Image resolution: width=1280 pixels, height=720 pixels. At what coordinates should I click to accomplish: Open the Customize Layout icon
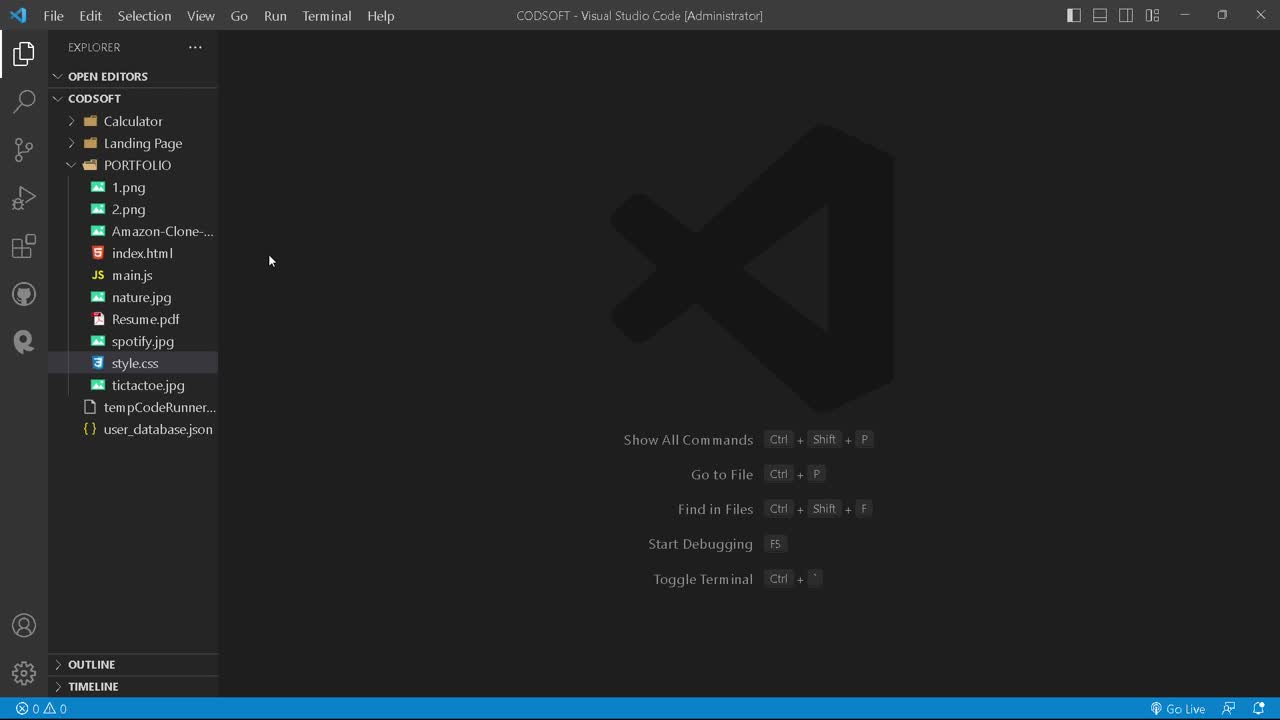pos(1152,15)
